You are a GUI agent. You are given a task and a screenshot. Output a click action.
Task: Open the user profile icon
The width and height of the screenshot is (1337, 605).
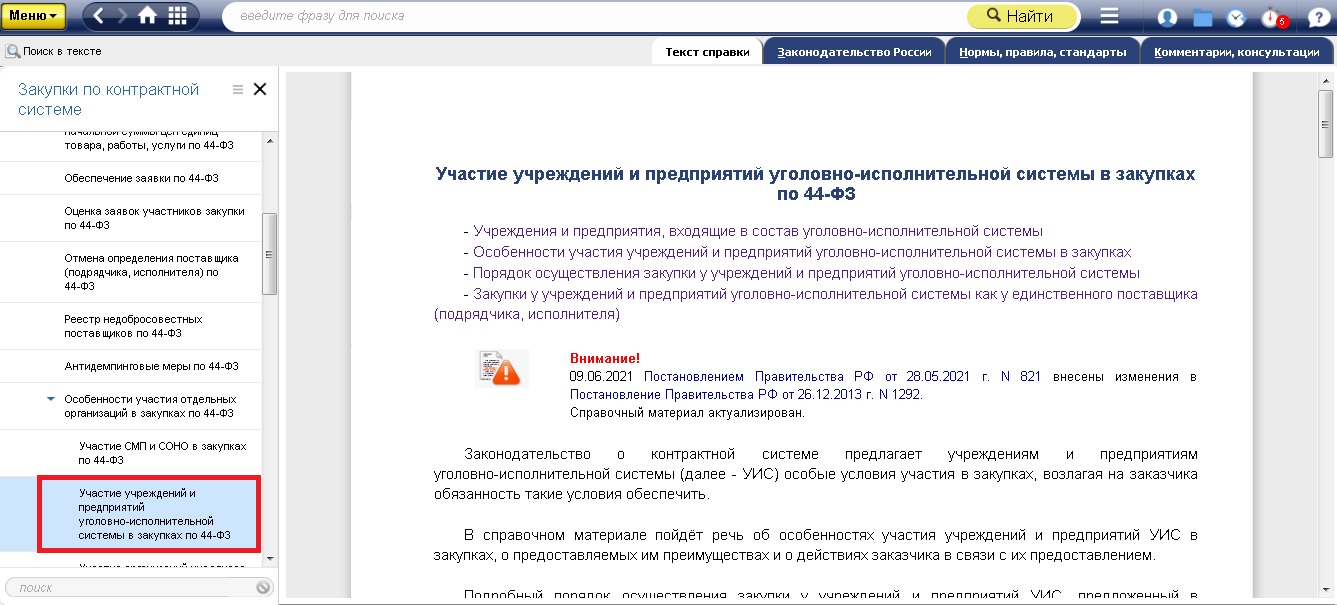coord(1167,17)
